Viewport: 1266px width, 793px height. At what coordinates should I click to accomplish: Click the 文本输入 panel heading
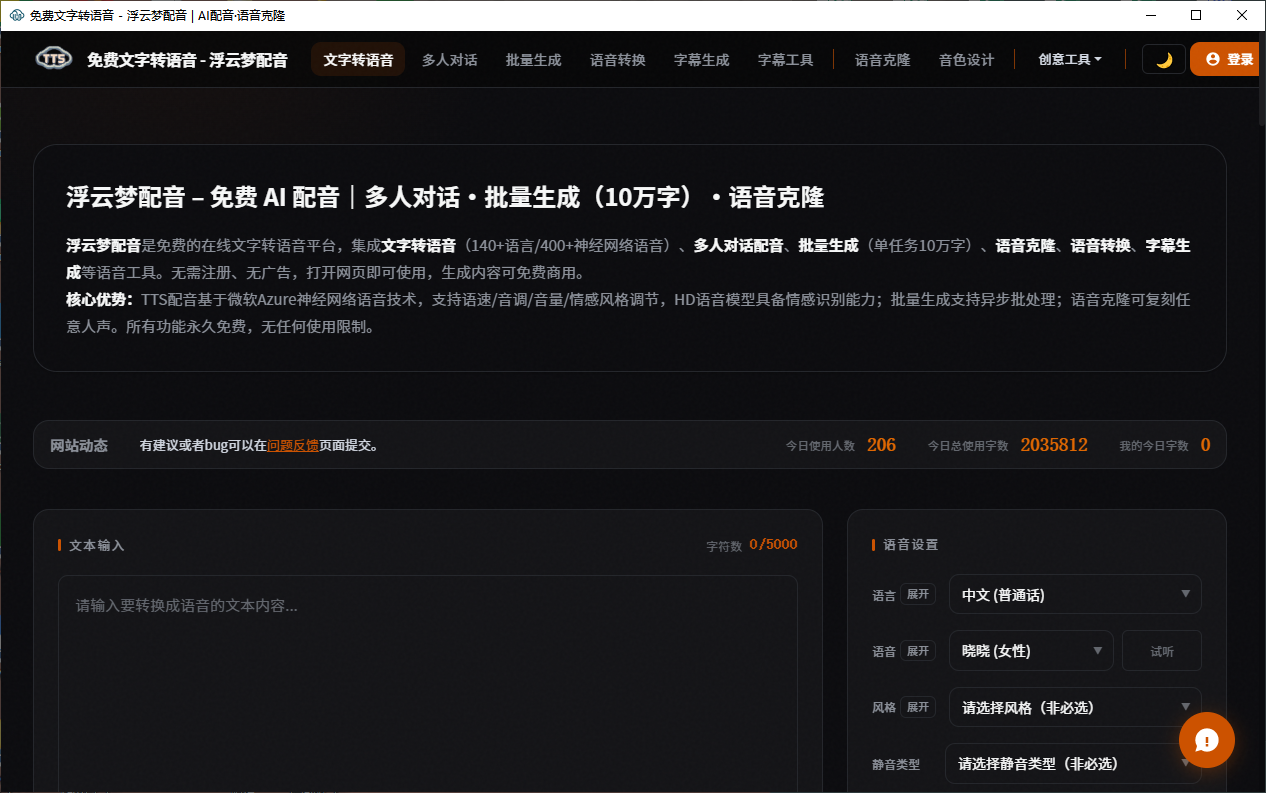coord(97,545)
